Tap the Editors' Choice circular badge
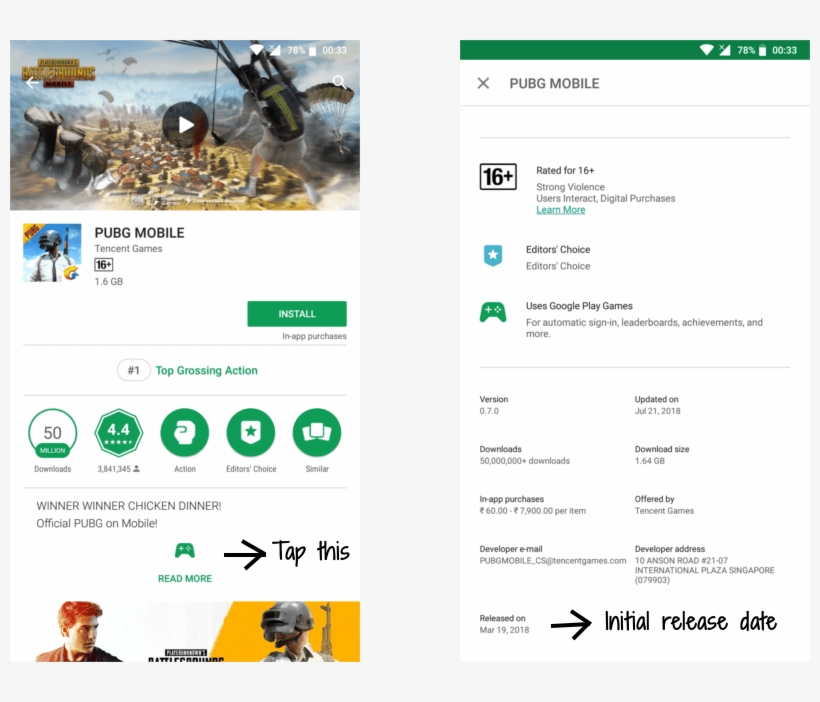Screen dimensions: 820x702 [251, 433]
